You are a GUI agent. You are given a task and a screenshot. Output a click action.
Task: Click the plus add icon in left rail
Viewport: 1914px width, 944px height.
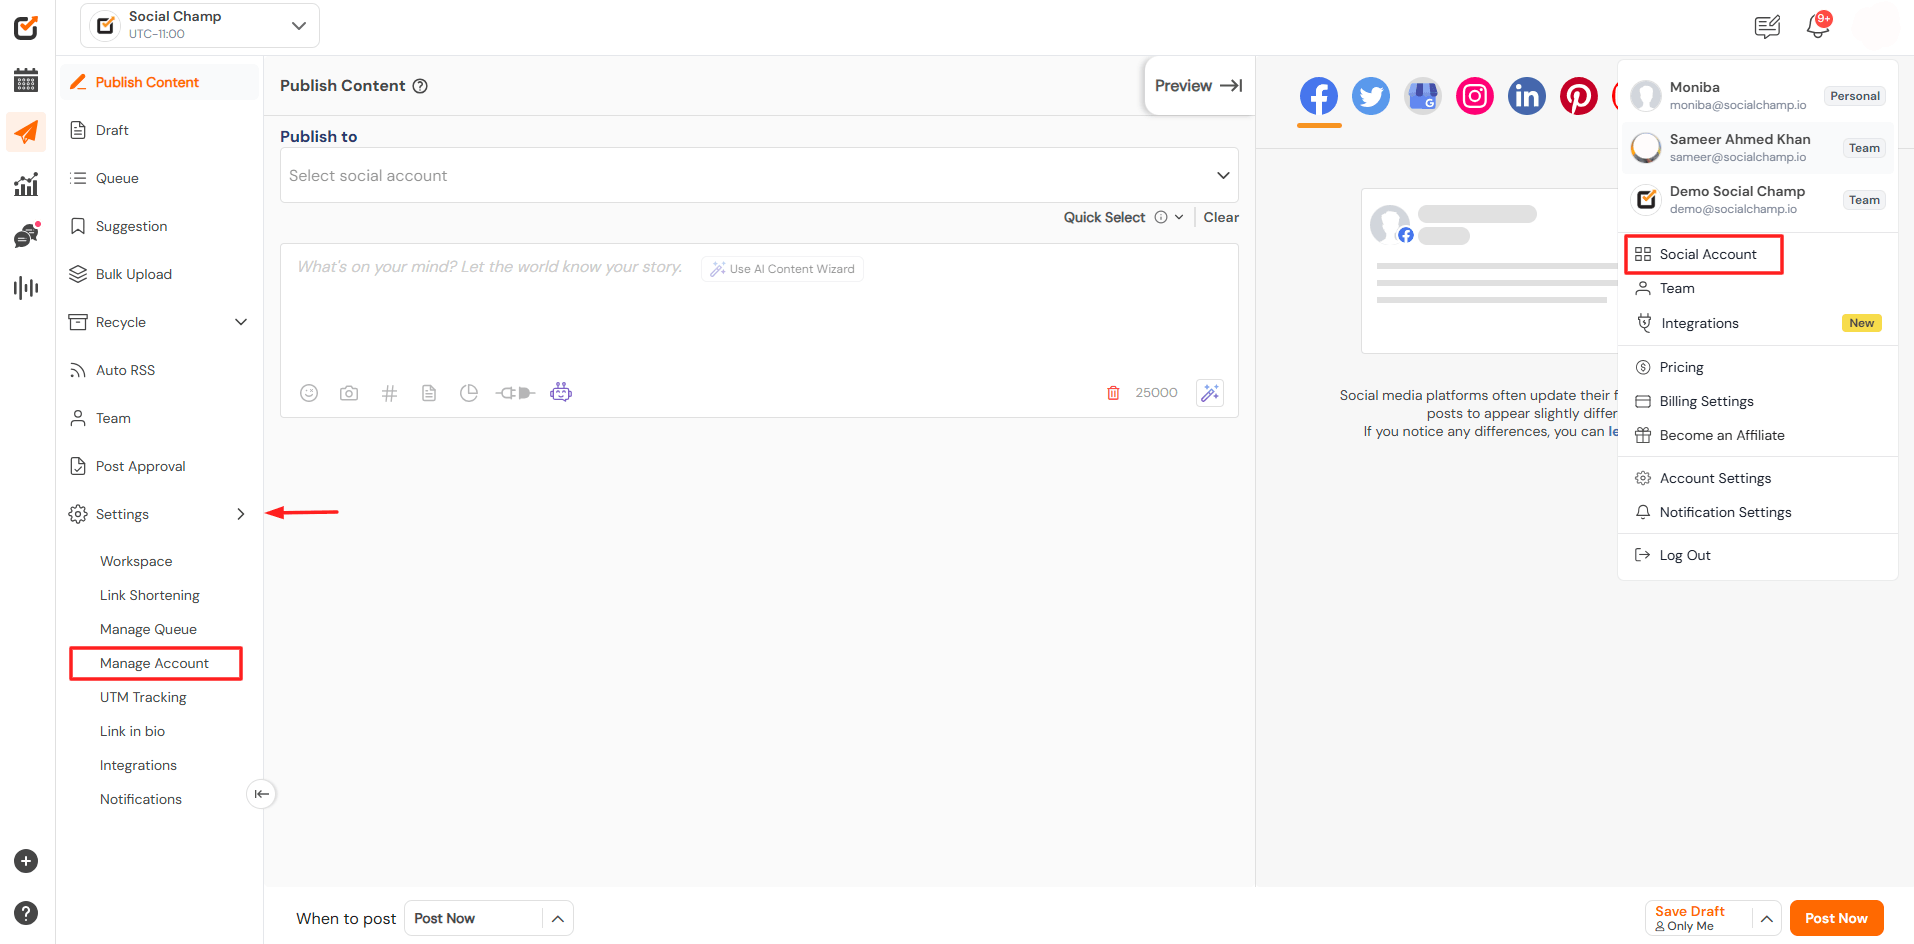[x=26, y=861]
